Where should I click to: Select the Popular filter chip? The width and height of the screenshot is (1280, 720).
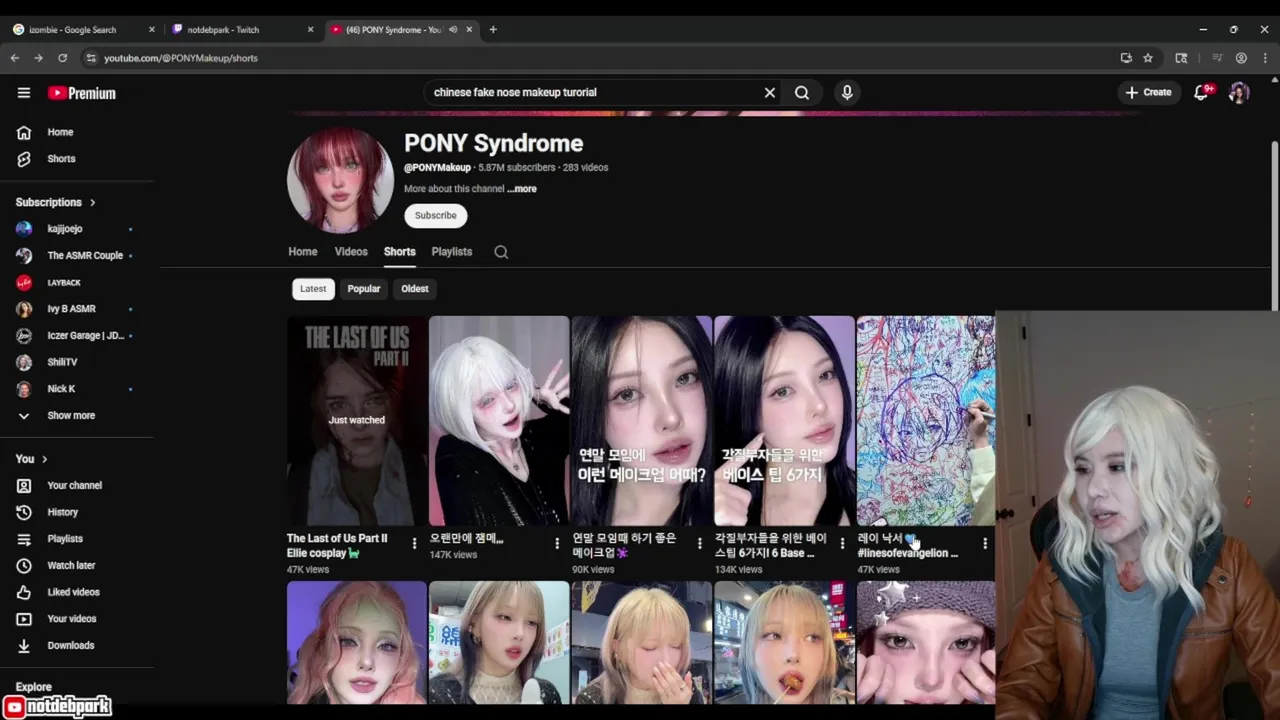pyautogui.click(x=364, y=289)
